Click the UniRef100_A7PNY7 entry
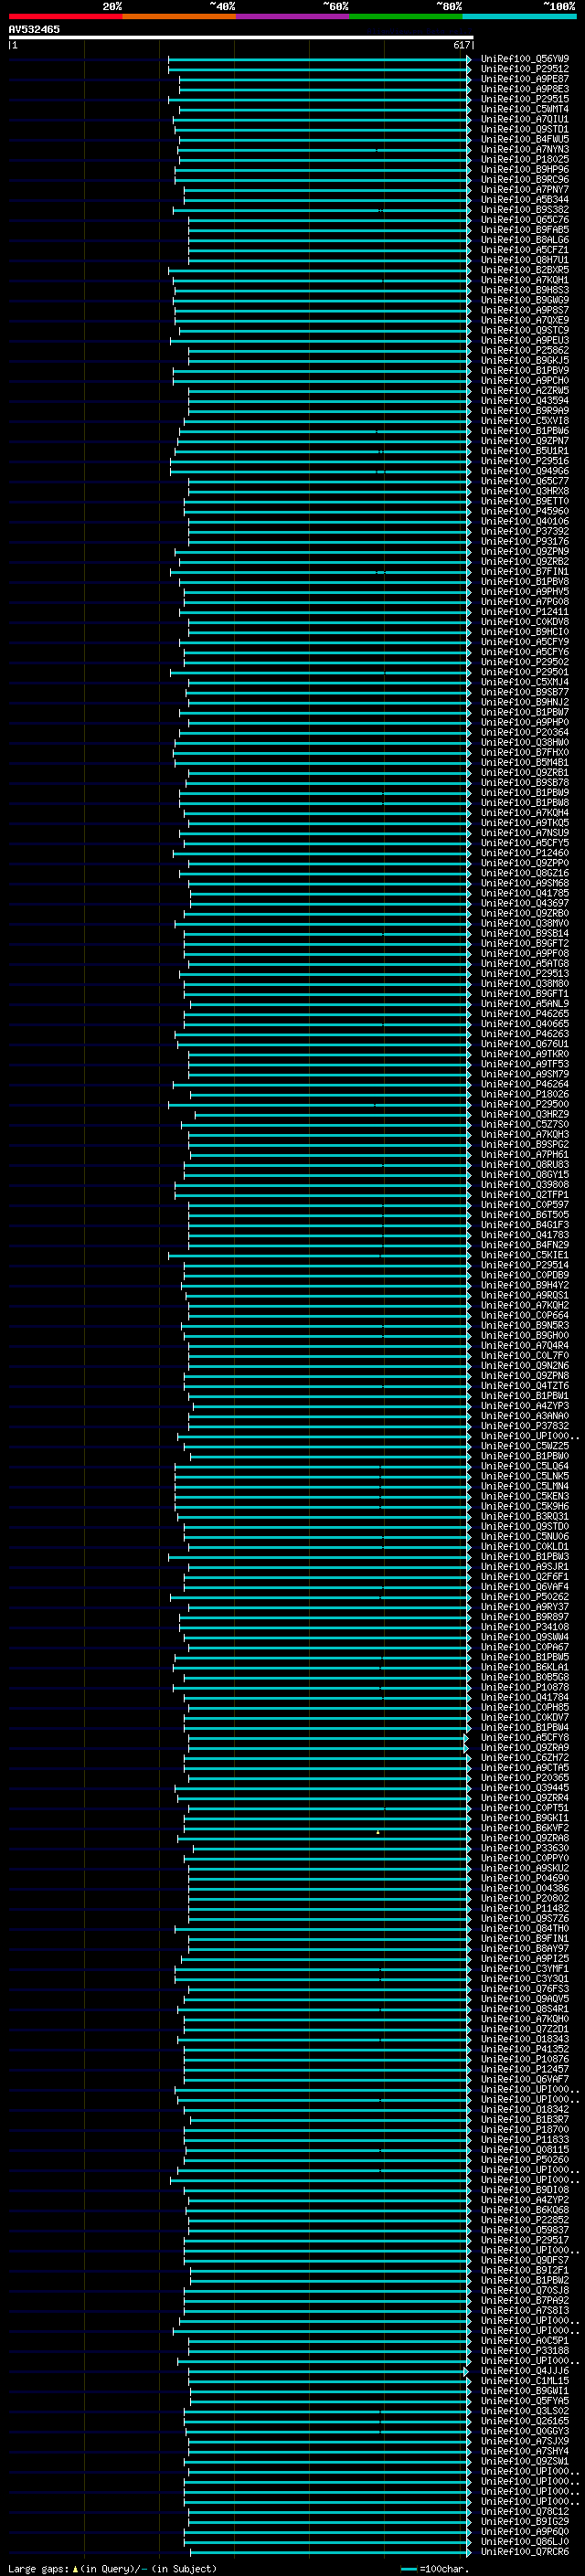Screen dimensions: 585x2576 (x=525, y=190)
